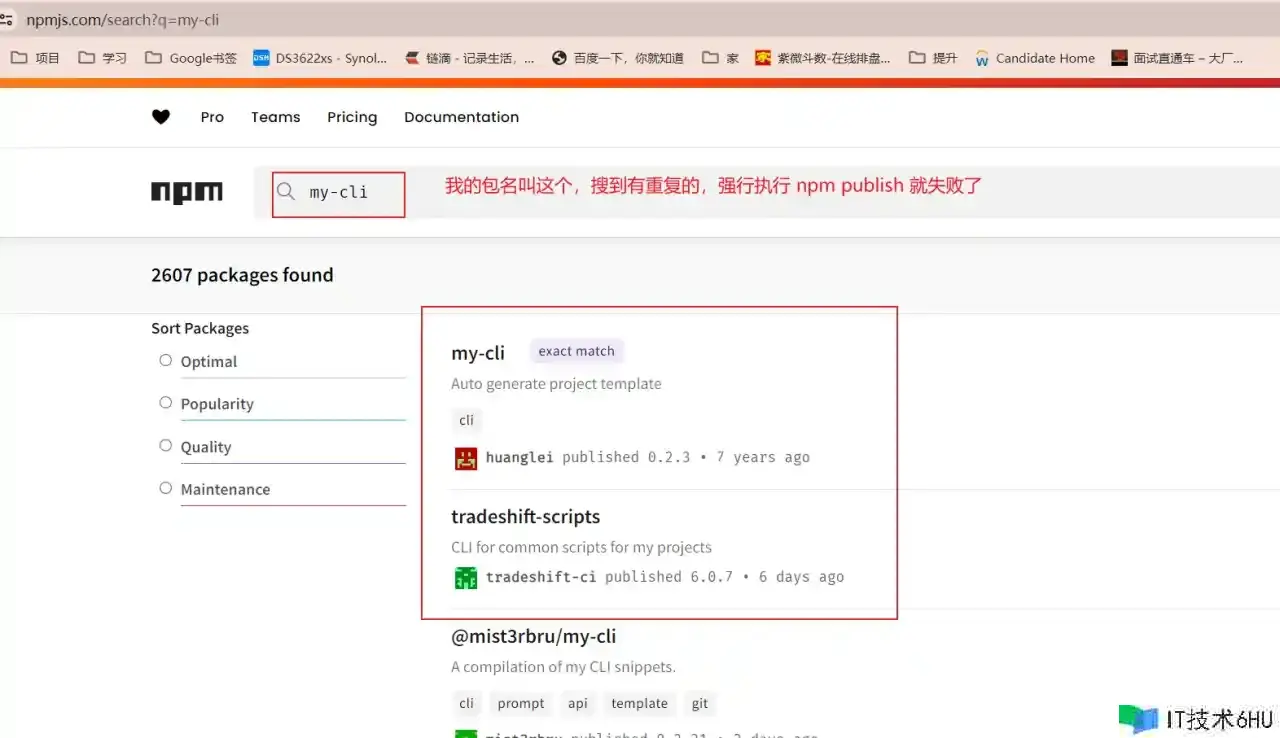The height and width of the screenshot is (738, 1280).
Task: Open huanglei's publisher profile
Action: (x=519, y=457)
